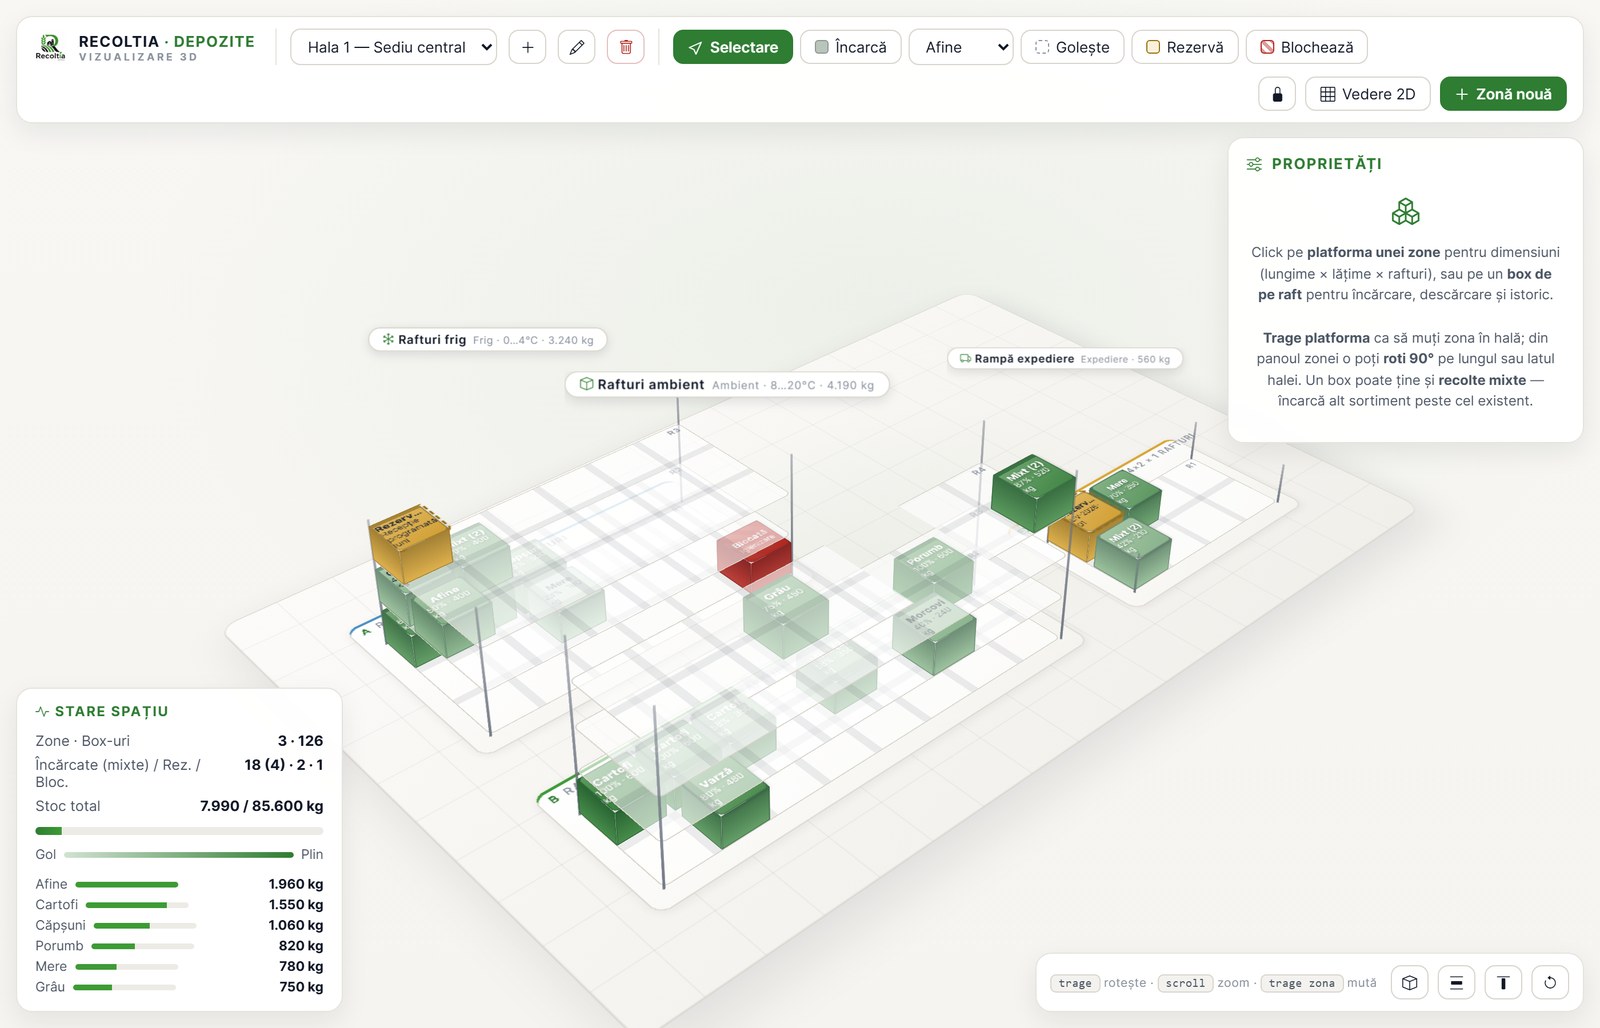The height and width of the screenshot is (1028, 1600).
Task: Toggle the padlock lock icon
Action: click(1277, 94)
